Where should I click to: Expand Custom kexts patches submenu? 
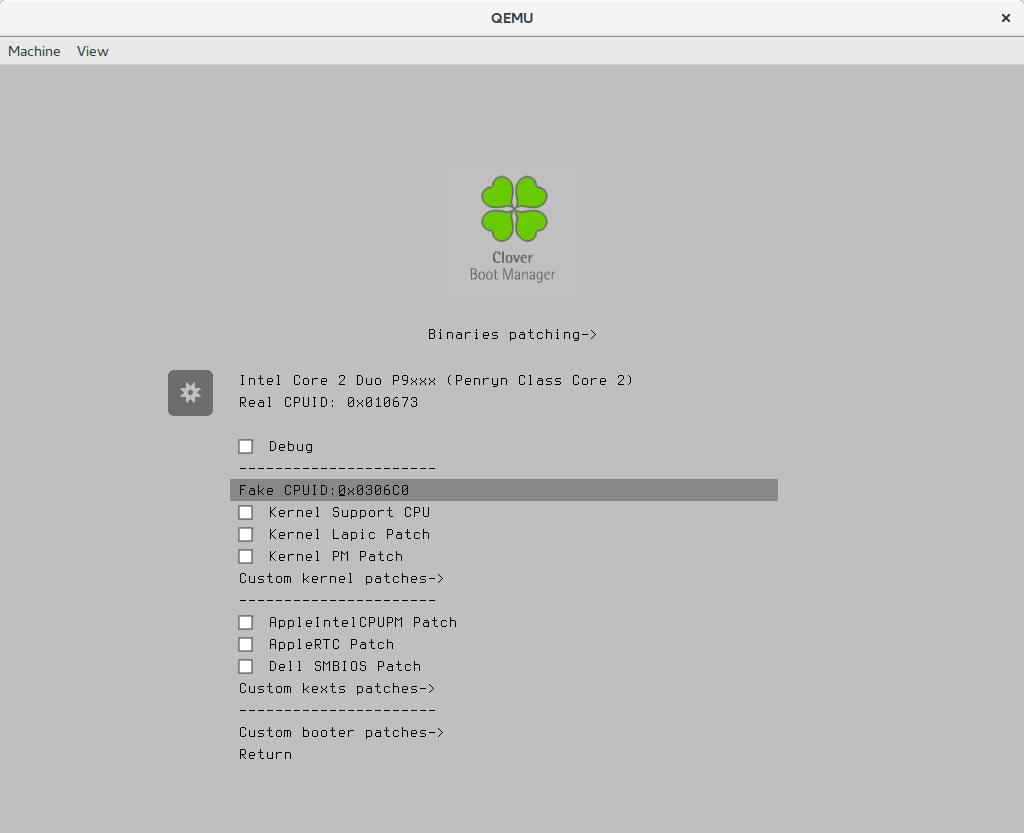[337, 688]
